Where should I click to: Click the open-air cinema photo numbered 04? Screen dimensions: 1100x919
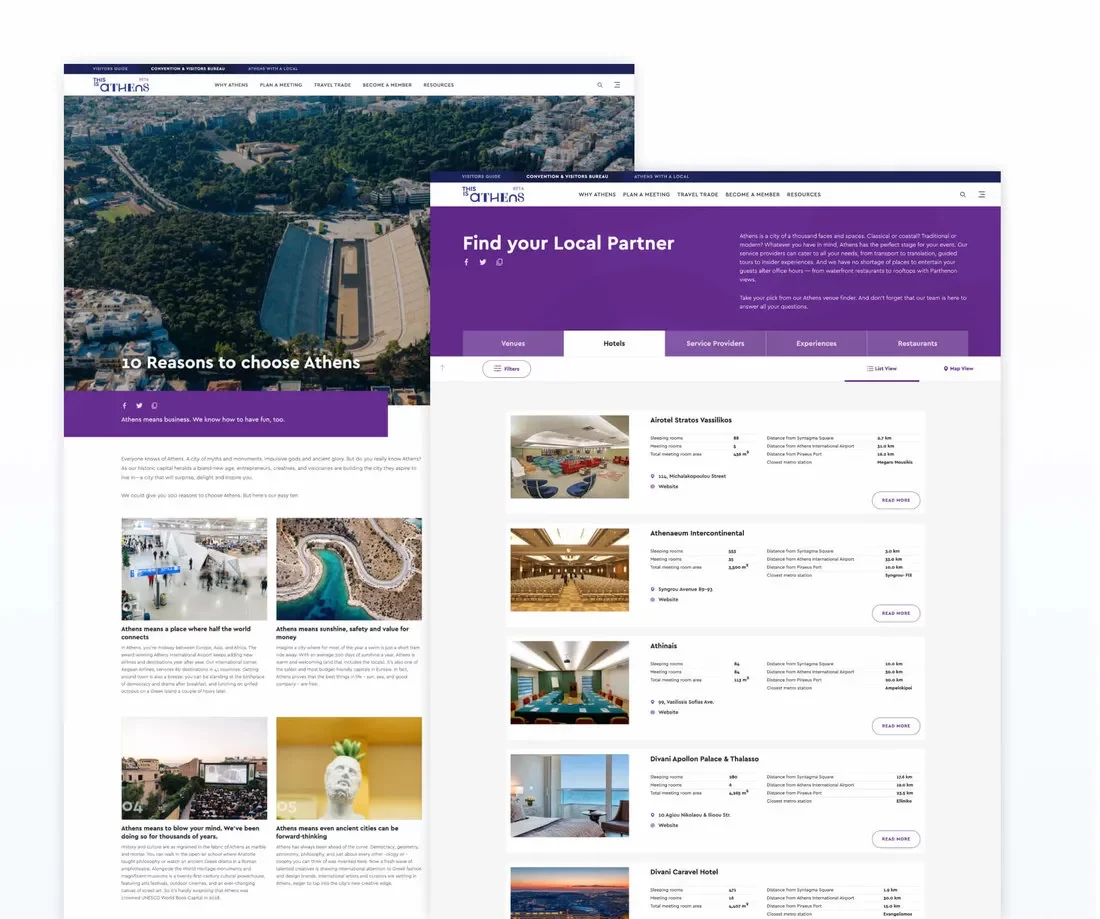[x=194, y=768]
